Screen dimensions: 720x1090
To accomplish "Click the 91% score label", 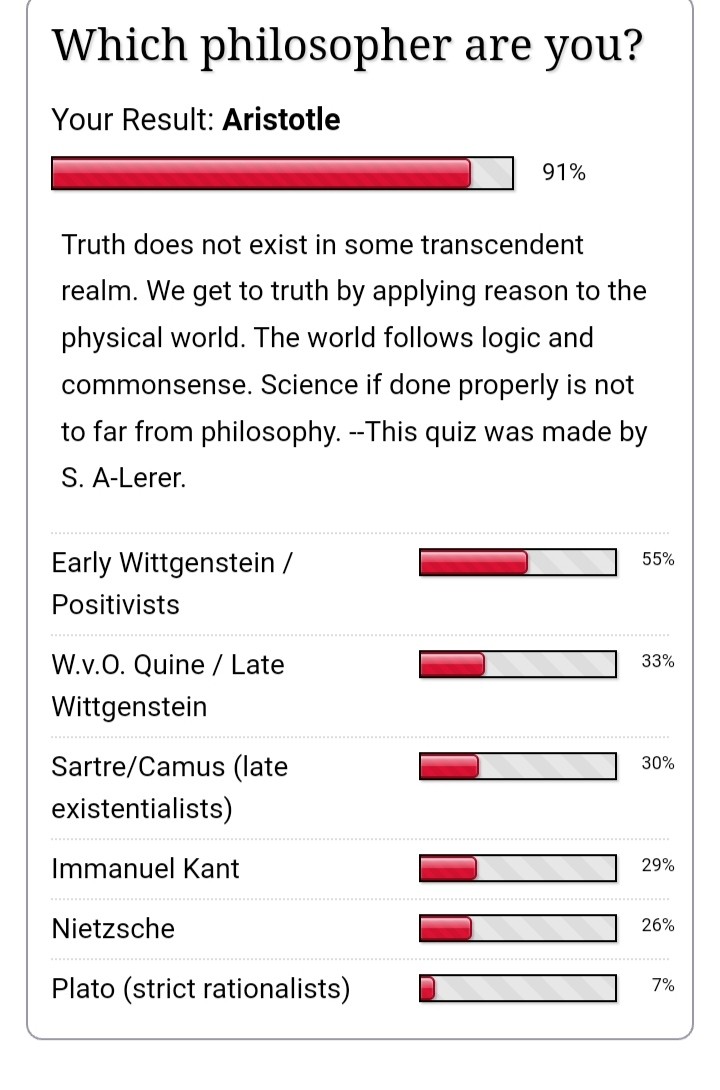I will pos(563,173).
